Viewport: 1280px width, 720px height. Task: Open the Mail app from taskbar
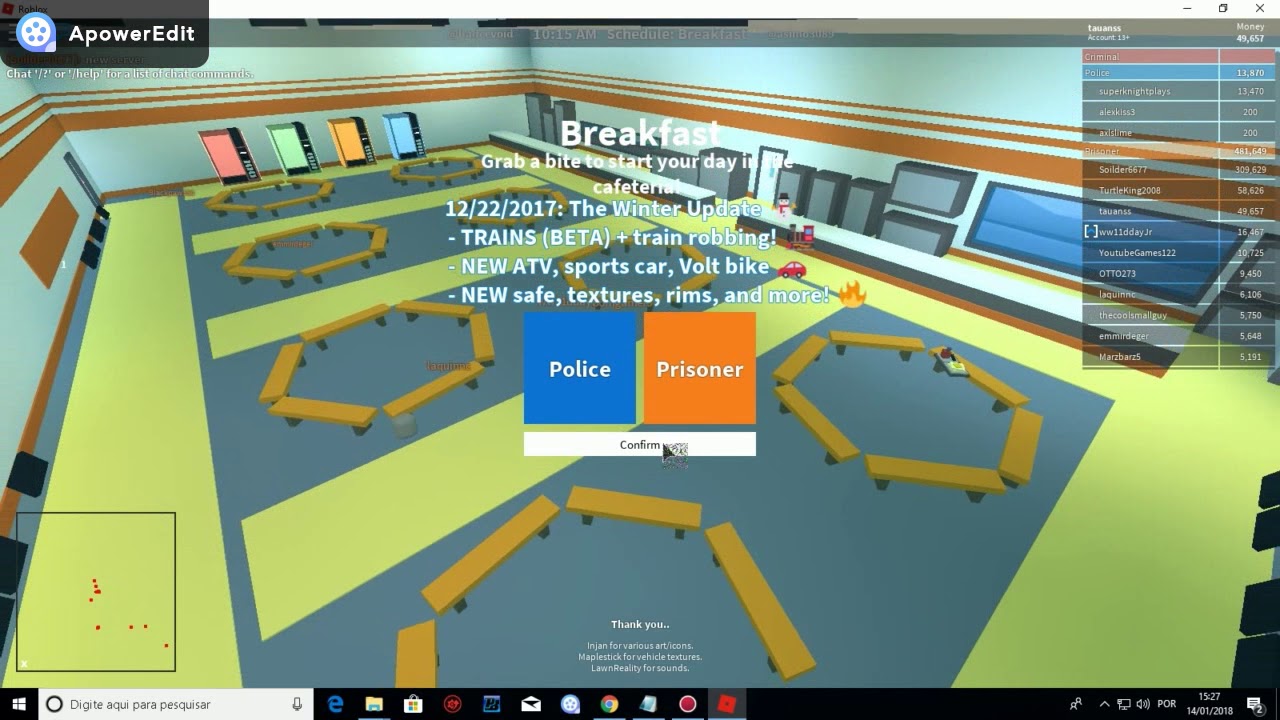coord(531,704)
